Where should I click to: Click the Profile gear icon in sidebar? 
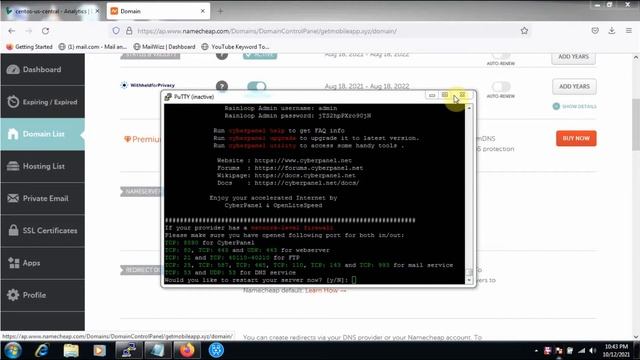point(13,295)
